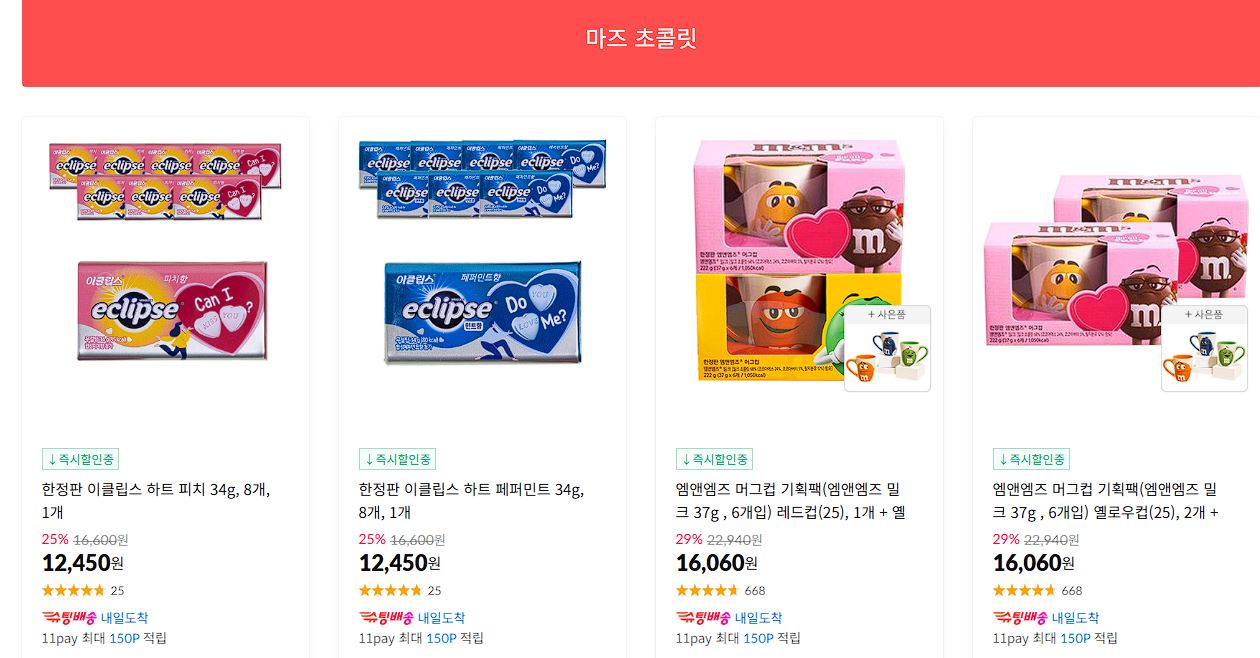This screenshot has width=1260, height=658.
Task: Click the 슈팅배송 icon under M&M's Yellow Cup
Action: tap(1017, 618)
